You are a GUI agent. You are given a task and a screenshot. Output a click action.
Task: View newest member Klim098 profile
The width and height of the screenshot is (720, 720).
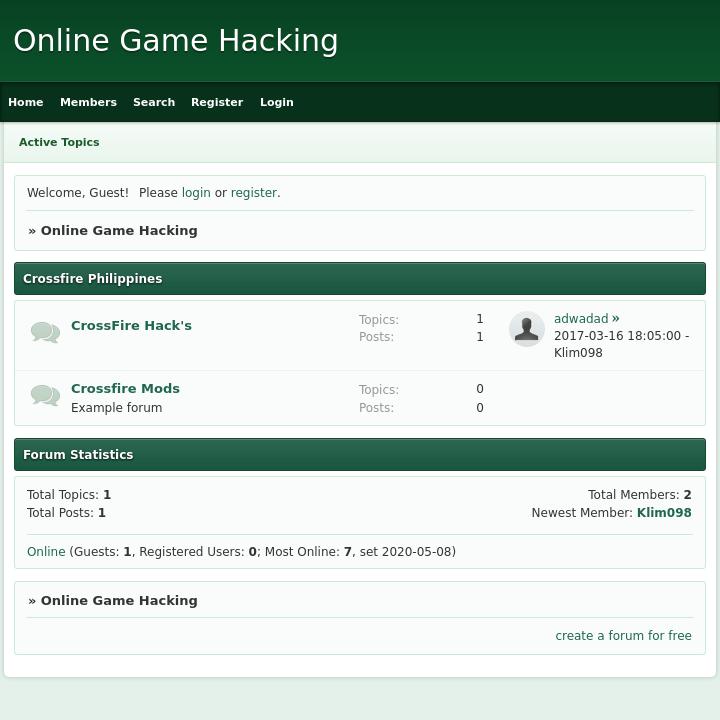click(664, 513)
